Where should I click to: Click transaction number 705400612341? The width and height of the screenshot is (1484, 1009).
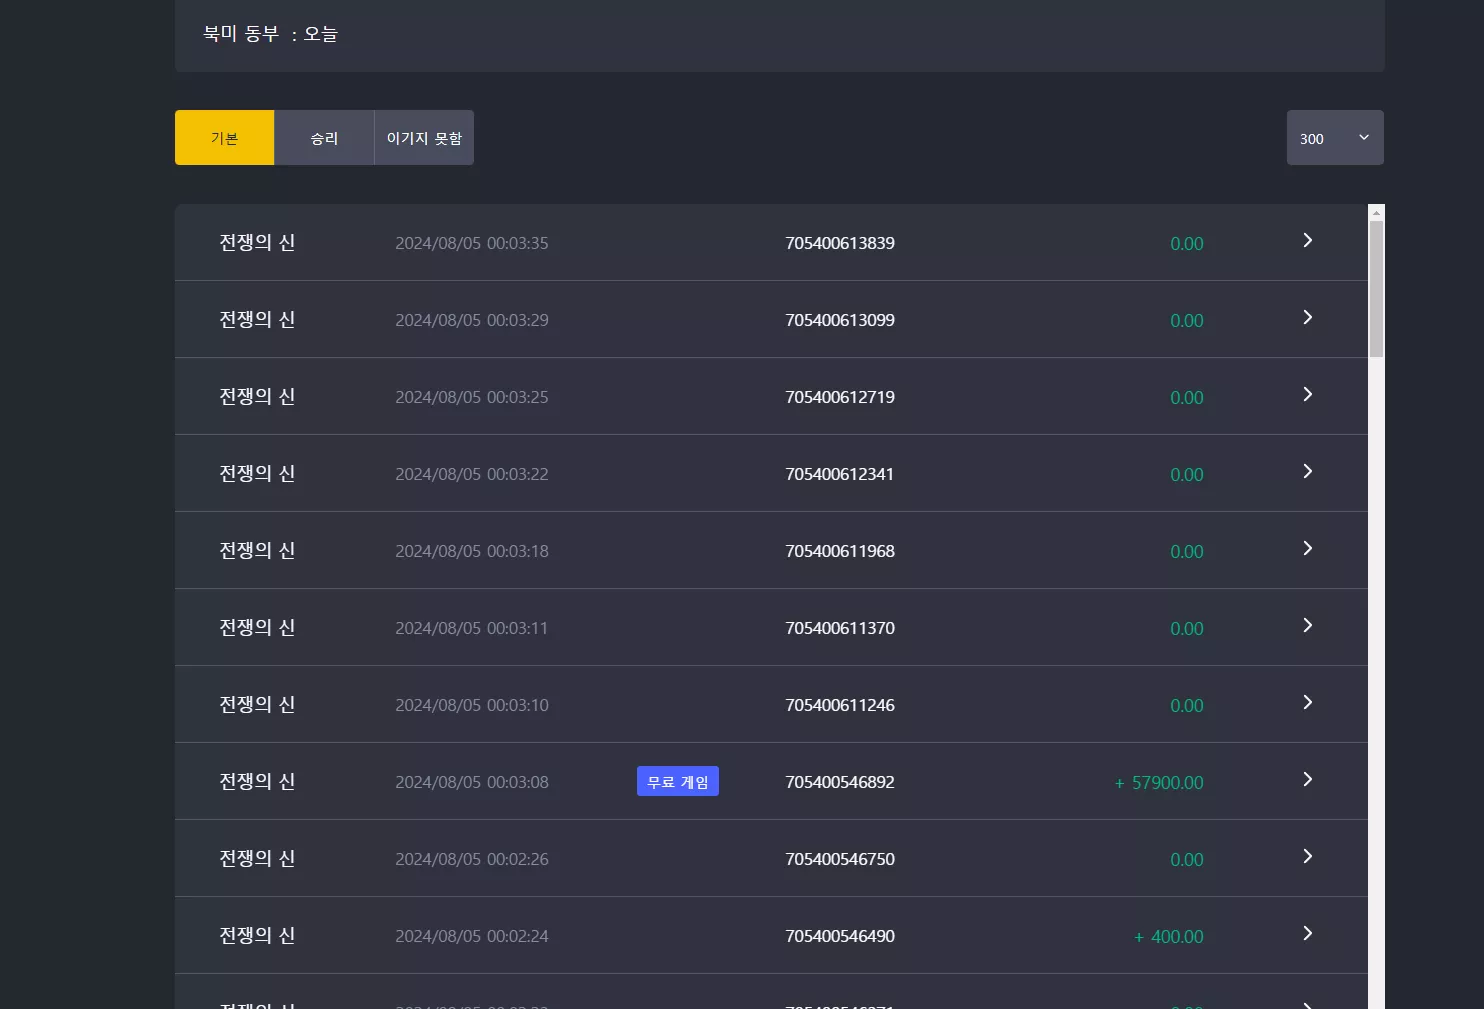pyautogui.click(x=840, y=474)
